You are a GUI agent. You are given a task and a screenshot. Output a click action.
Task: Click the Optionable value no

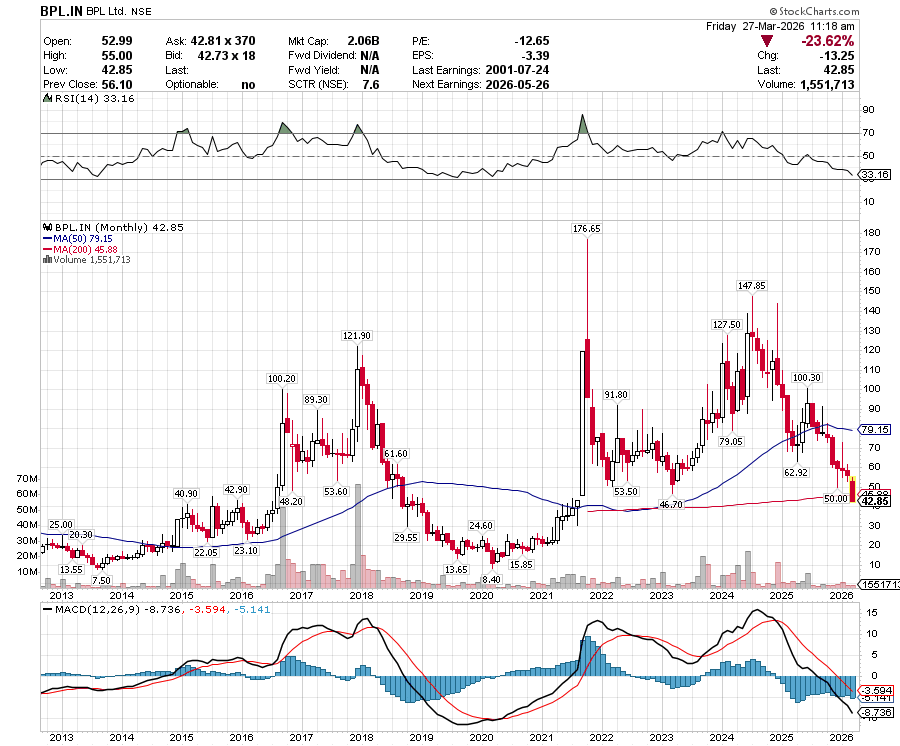[x=248, y=84]
